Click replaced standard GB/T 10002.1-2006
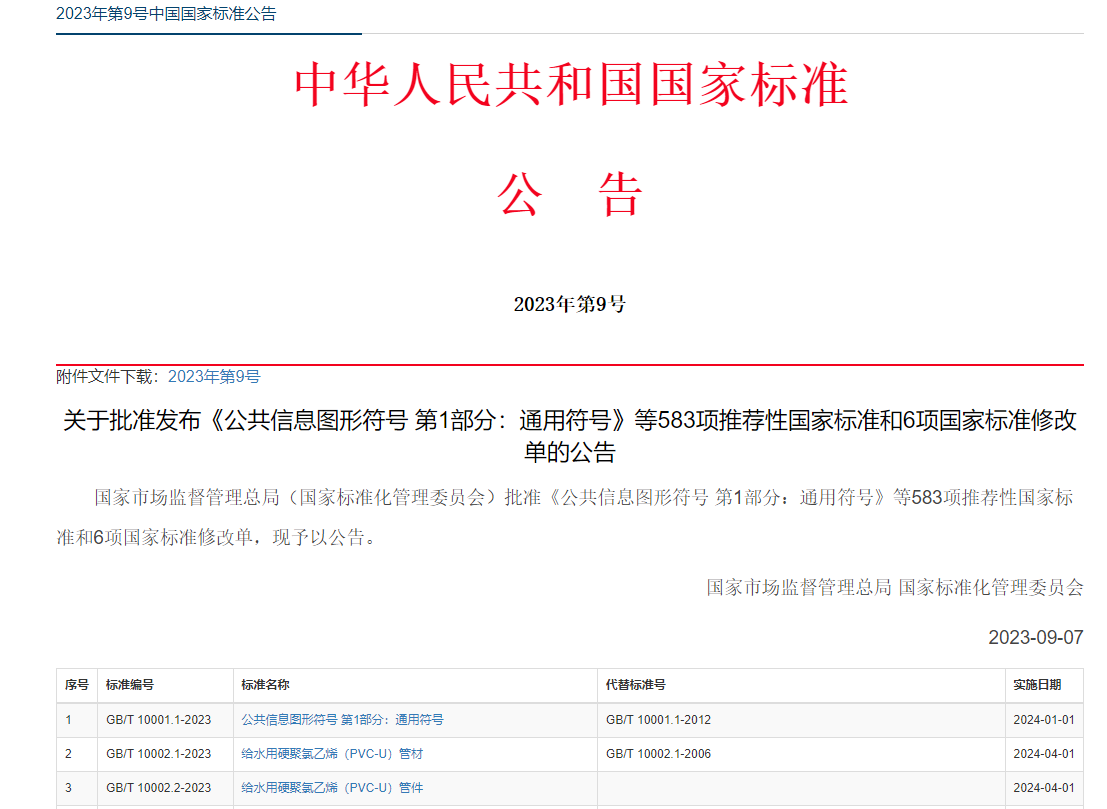Viewport: 1107px width, 809px height. (658, 753)
